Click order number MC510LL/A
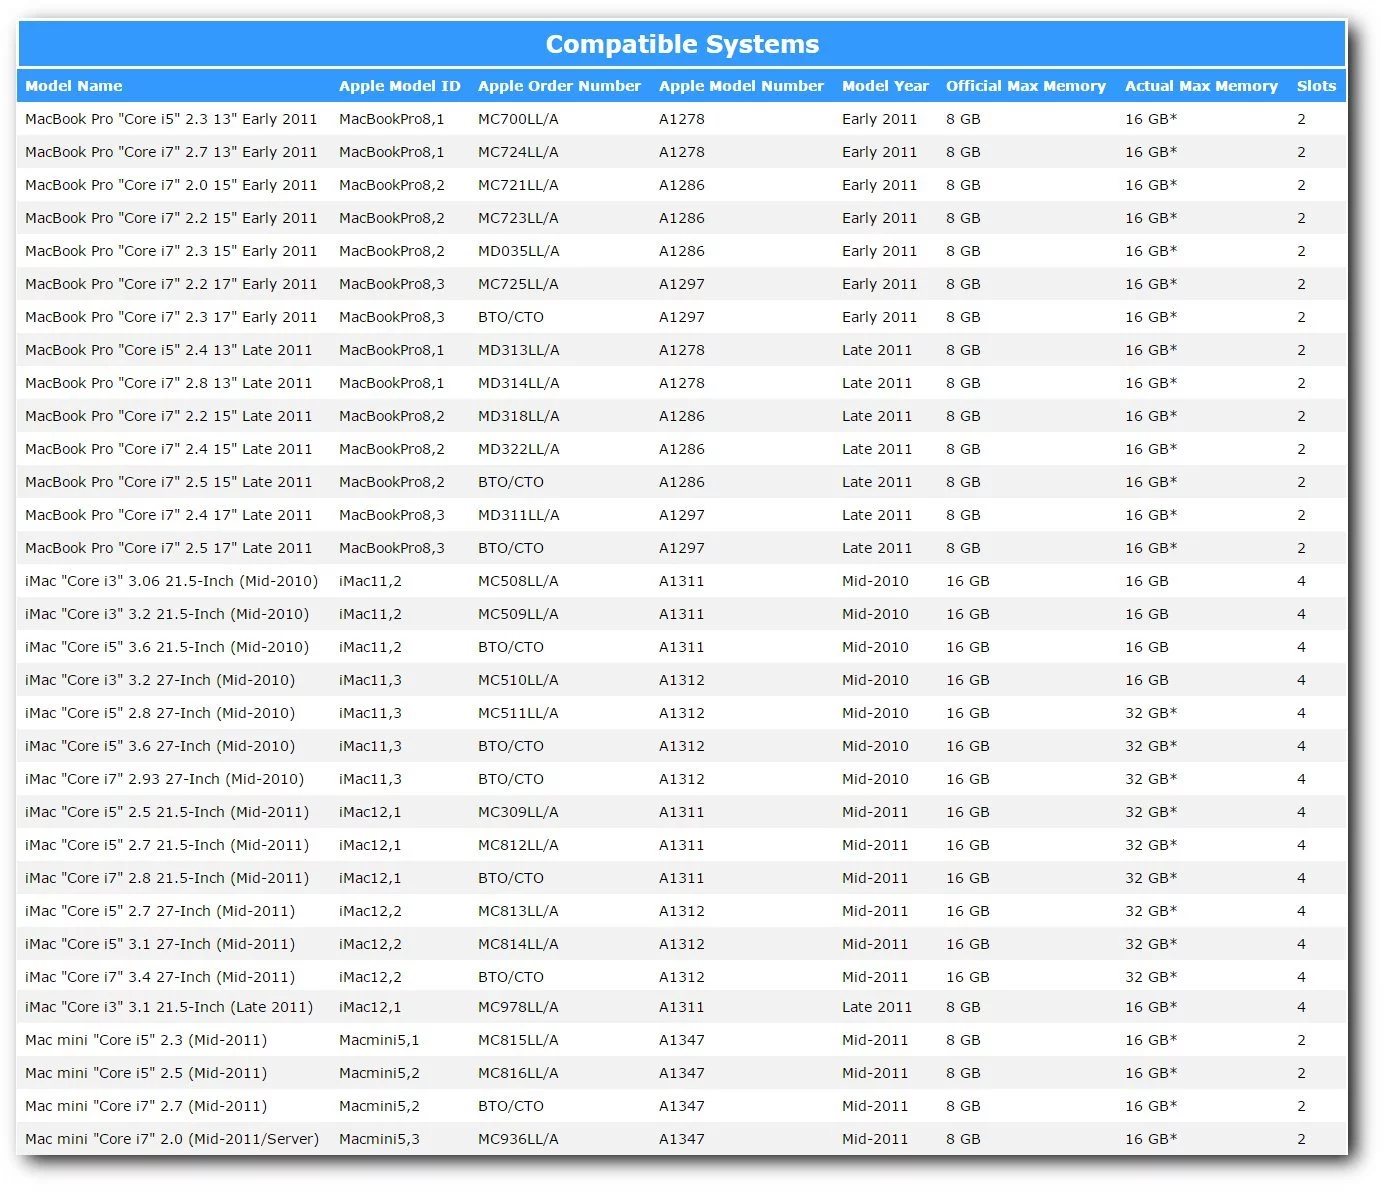Viewport: 1390px width, 1199px height. [x=518, y=680]
